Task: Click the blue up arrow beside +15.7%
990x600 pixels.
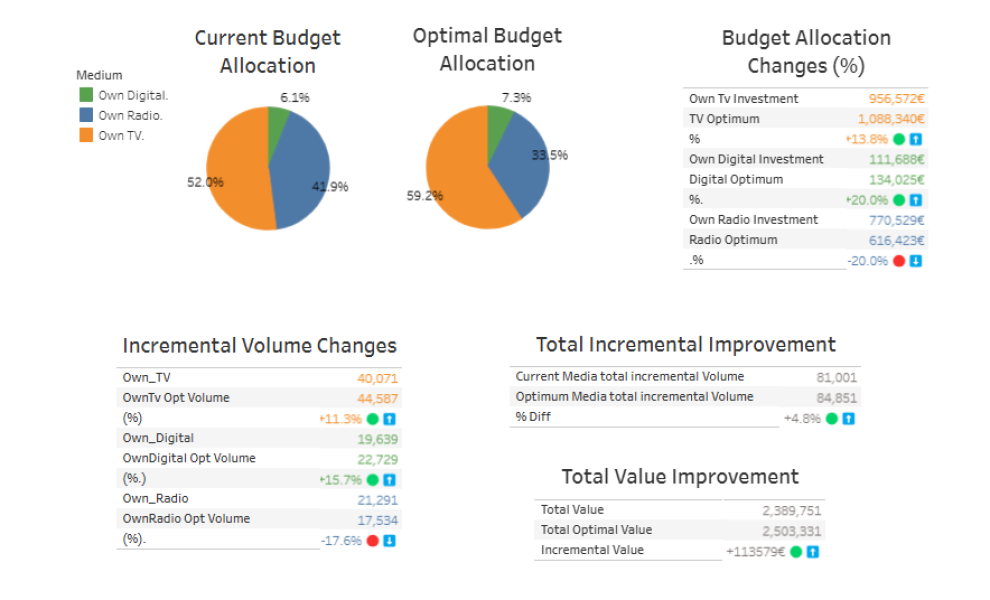Action: [390, 480]
